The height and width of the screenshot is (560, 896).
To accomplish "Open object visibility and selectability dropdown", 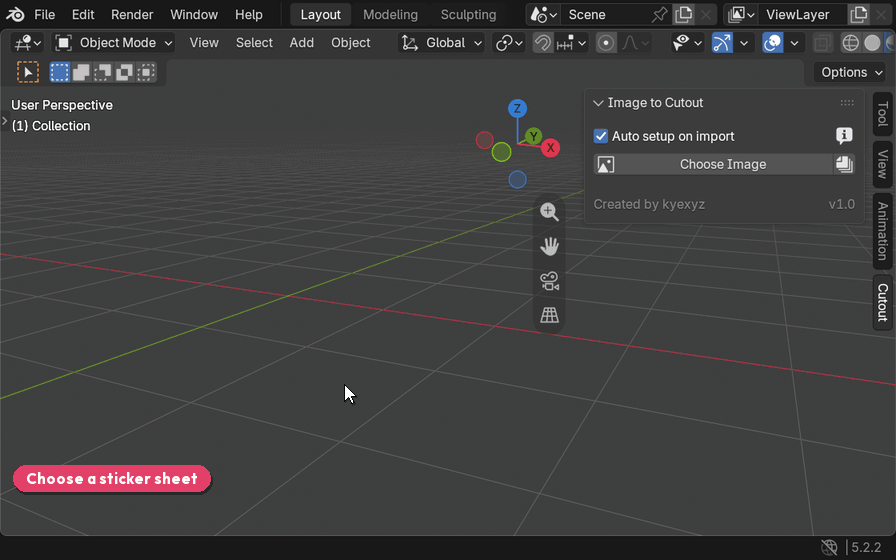I will [687, 43].
